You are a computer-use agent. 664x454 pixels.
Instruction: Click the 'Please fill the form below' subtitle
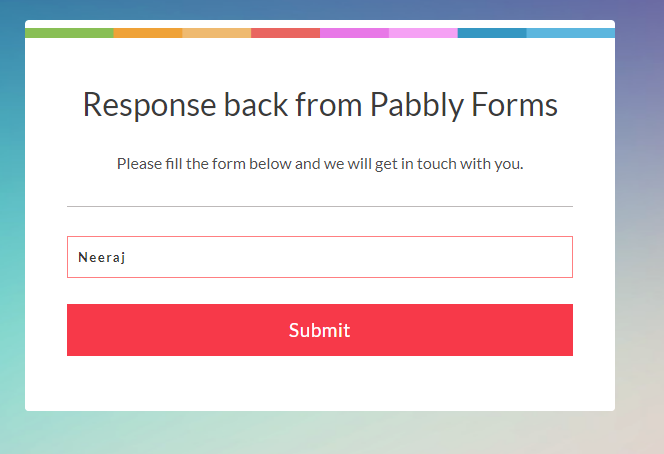320,164
